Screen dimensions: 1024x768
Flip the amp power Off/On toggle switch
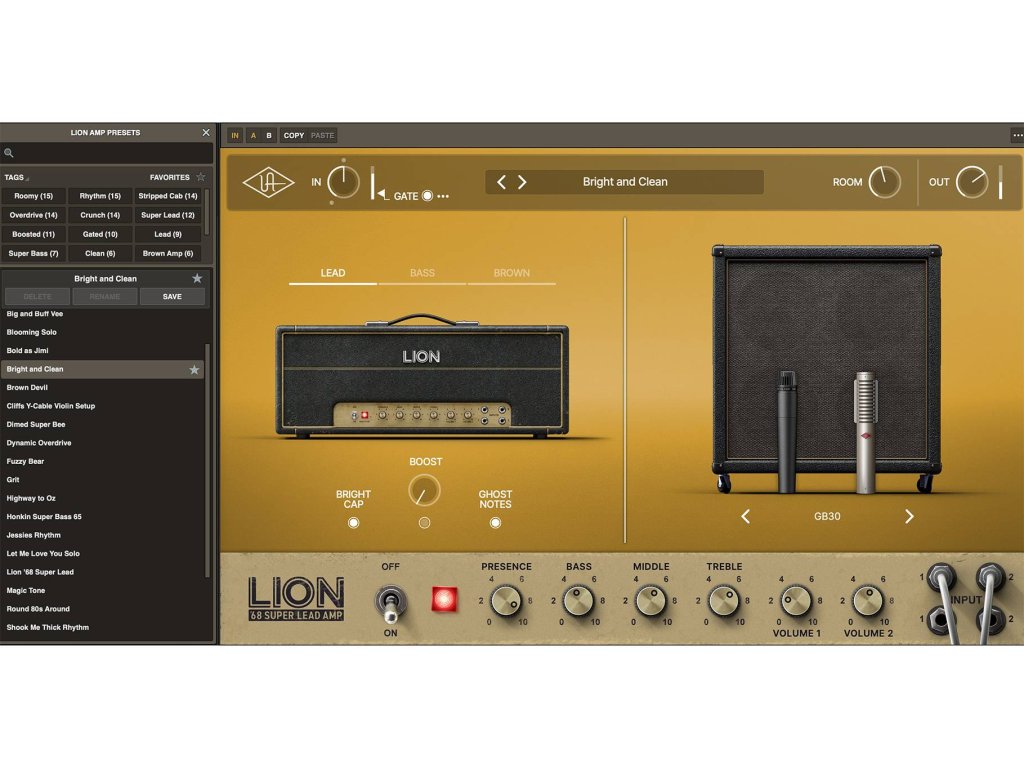(391, 602)
